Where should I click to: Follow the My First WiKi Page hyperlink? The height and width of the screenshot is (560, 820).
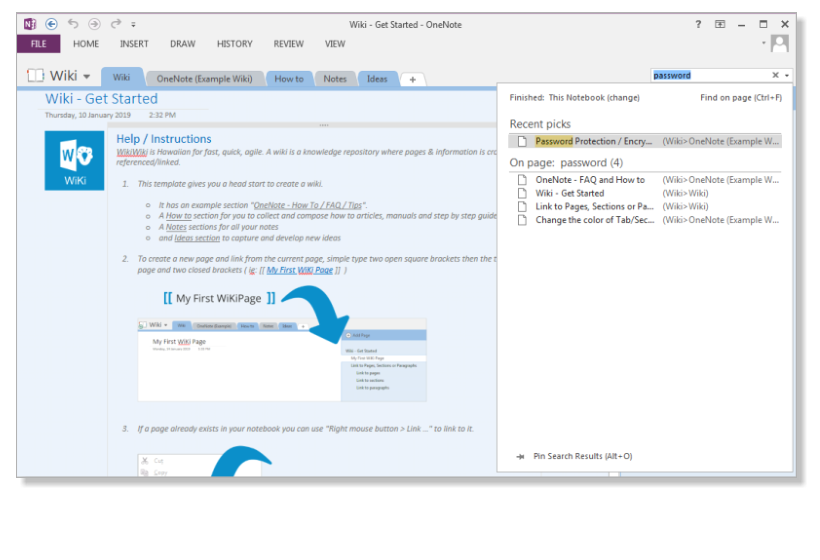300,270
